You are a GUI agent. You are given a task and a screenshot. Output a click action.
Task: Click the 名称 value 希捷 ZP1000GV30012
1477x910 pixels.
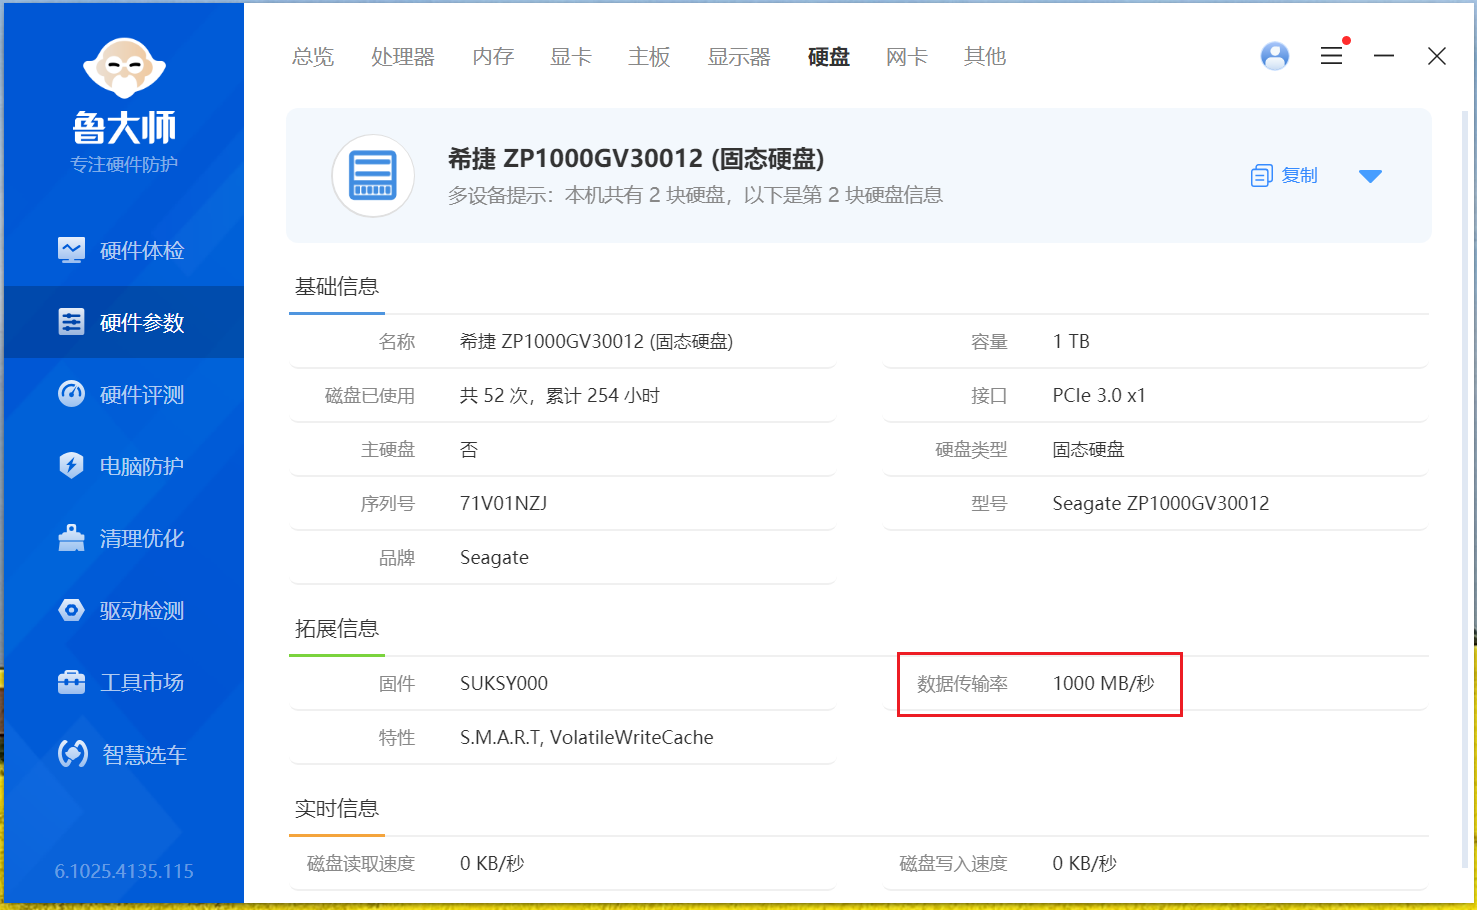[596, 342]
